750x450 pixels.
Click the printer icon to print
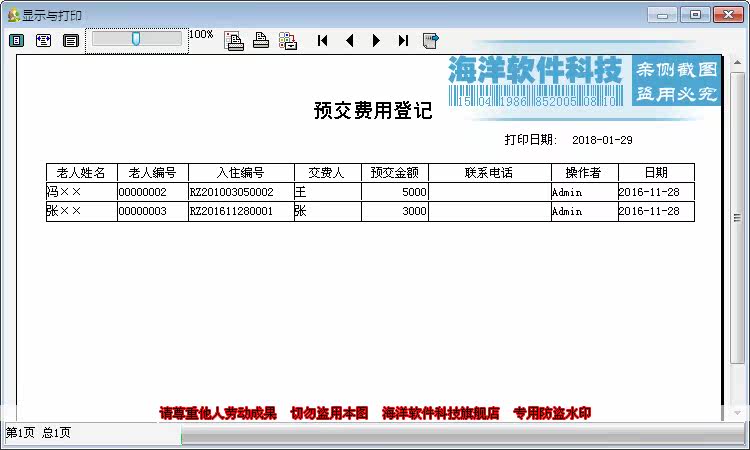pyautogui.click(x=261, y=41)
